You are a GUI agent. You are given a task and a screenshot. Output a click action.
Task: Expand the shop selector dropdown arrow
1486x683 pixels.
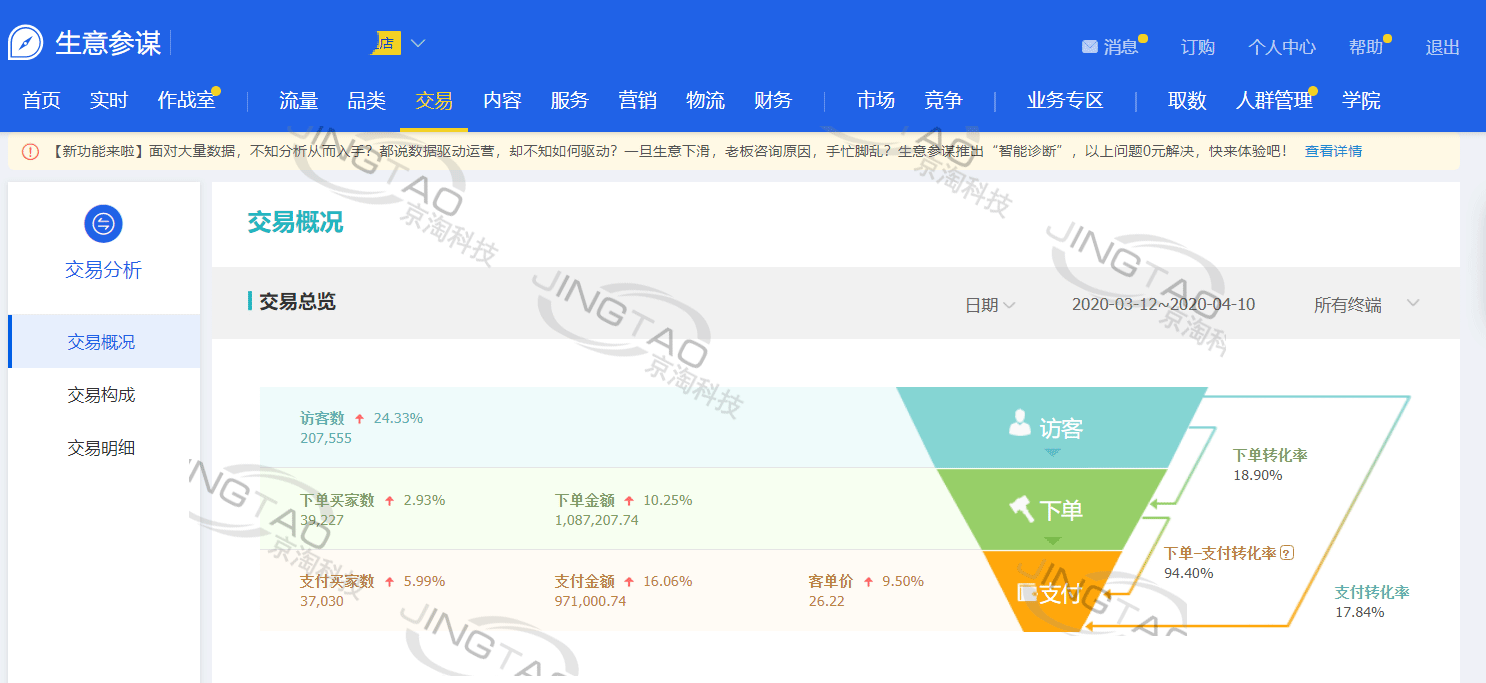[x=418, y=43]
